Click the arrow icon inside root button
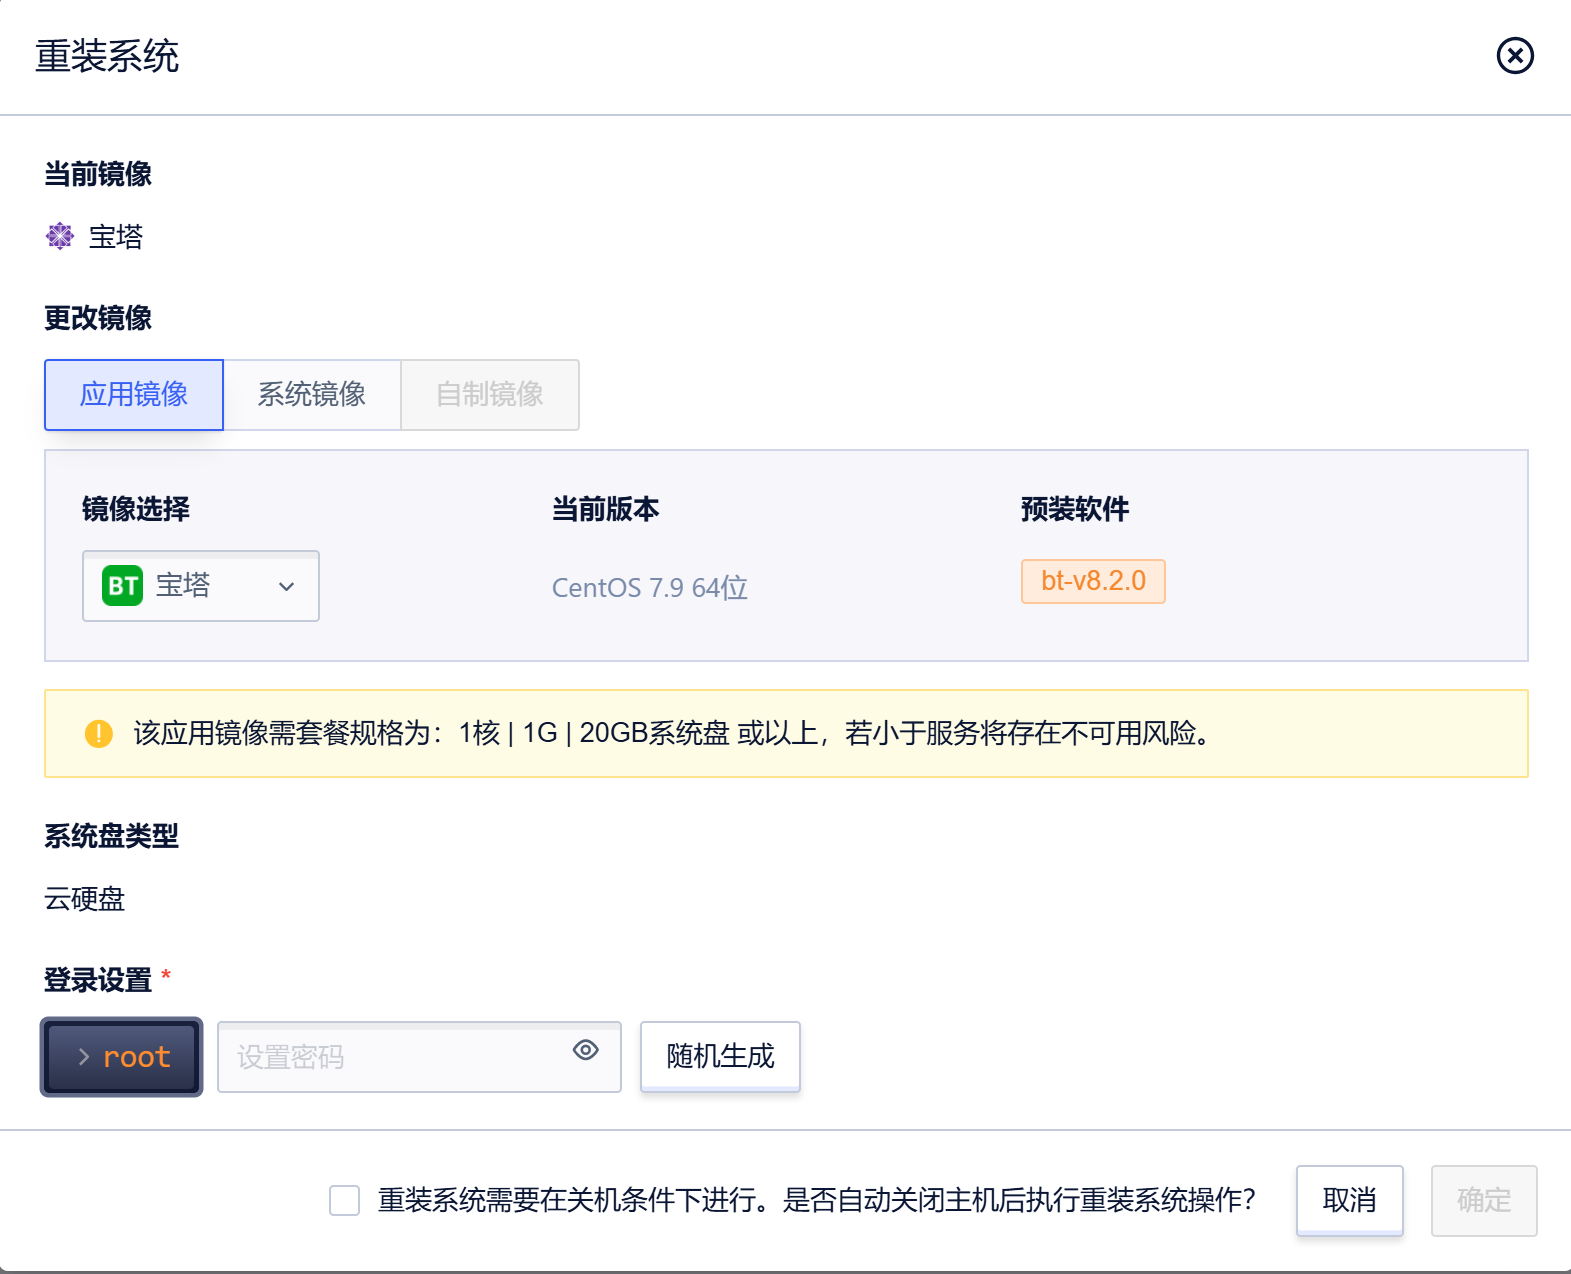 pos(84,1057)
